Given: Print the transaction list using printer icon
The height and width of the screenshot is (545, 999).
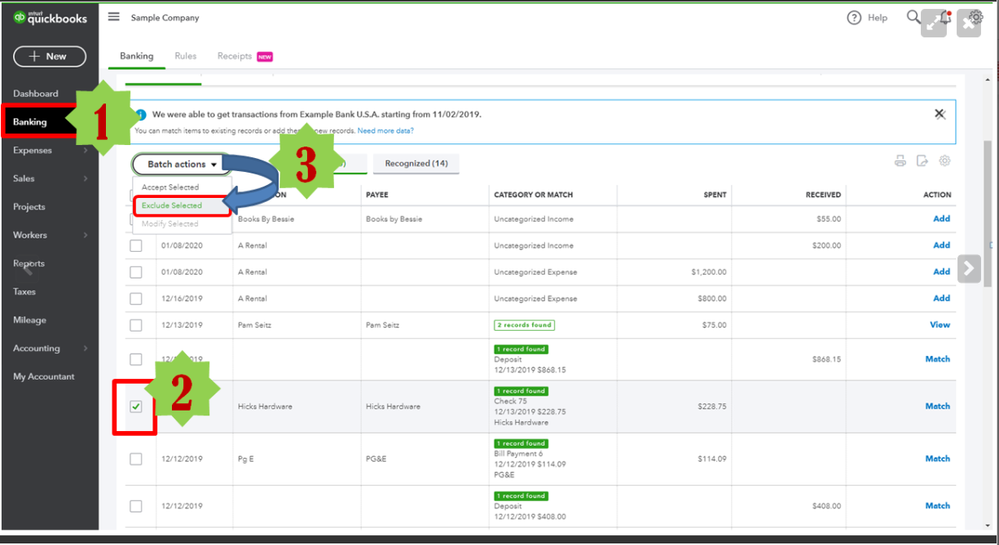Looking at the screenshot, I should click(x=900, y=161).
